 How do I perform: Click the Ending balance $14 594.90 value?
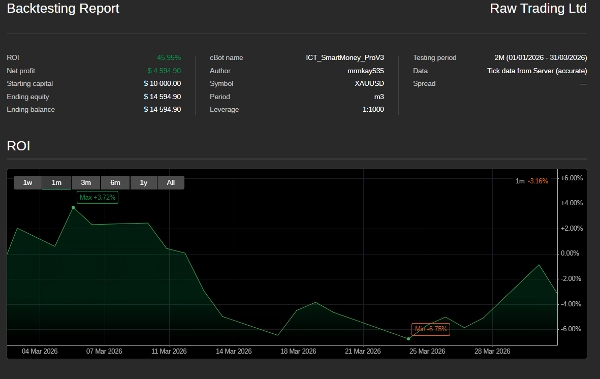(162, 109)
